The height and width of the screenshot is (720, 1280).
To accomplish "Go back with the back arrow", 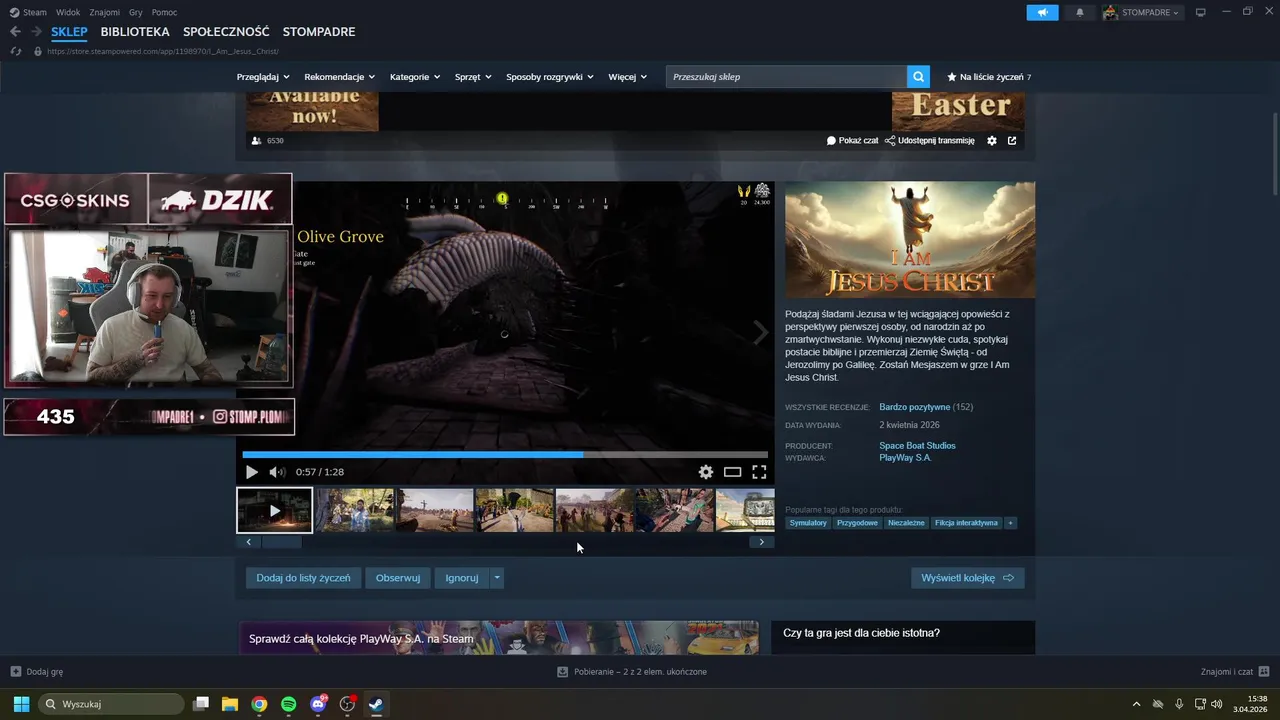I will 15,32.
